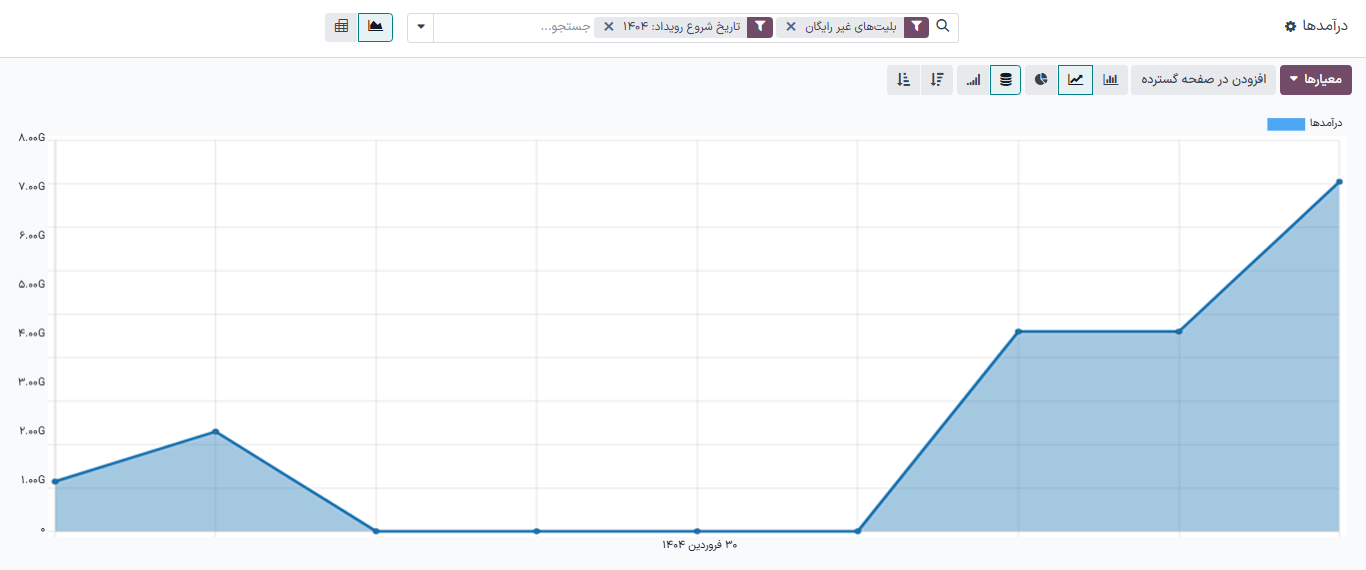The image size is (1366, 570).
Task: Expand the search options dropdown arrow
Action: tap(420, 27)
